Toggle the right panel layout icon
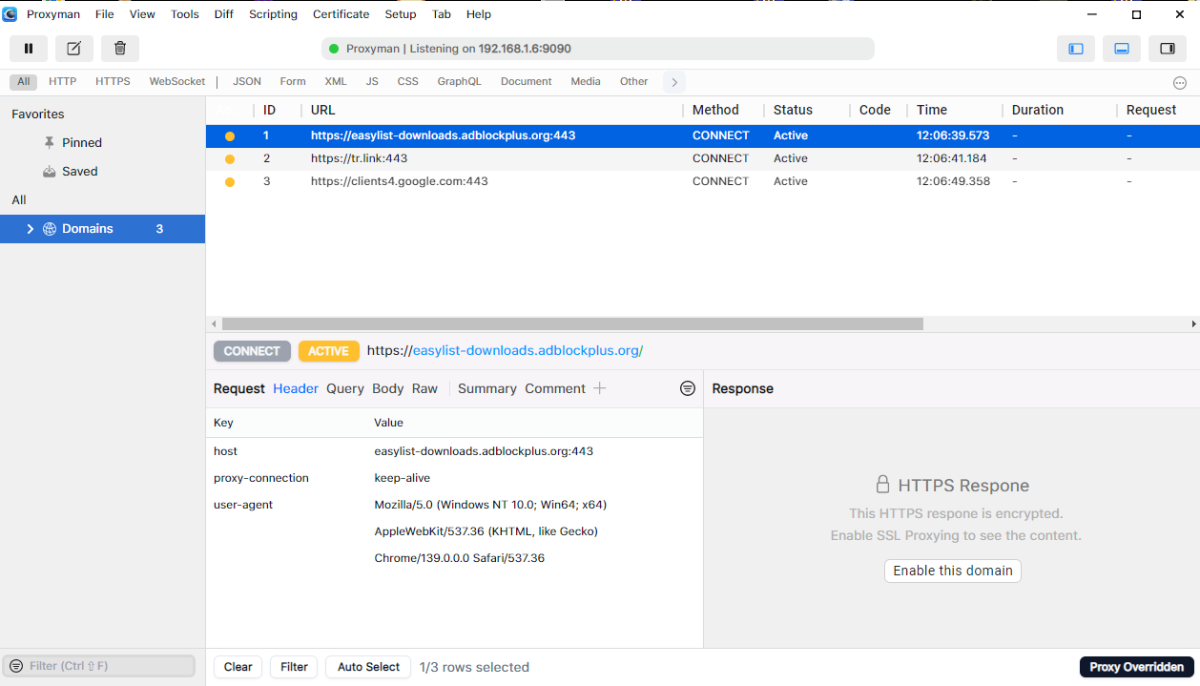Viewport: 1200px width, 686px height. pos(1167,48)
